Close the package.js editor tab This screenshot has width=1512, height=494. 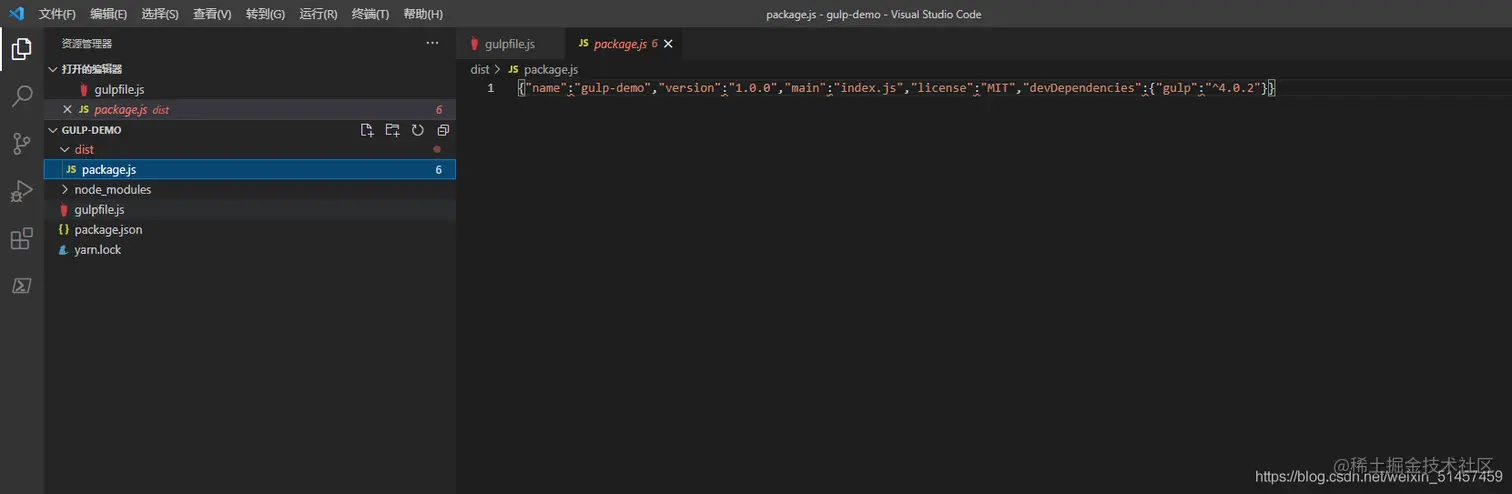(x=668, y=44)
